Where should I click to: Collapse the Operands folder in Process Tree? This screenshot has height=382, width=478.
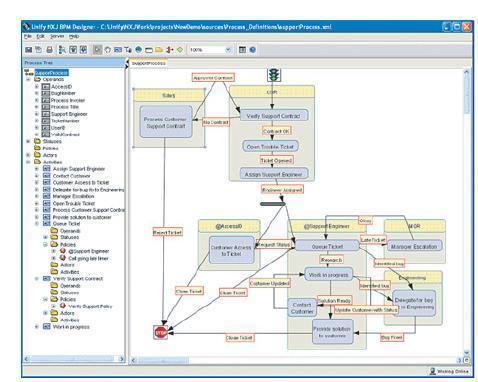coord(28,79)
